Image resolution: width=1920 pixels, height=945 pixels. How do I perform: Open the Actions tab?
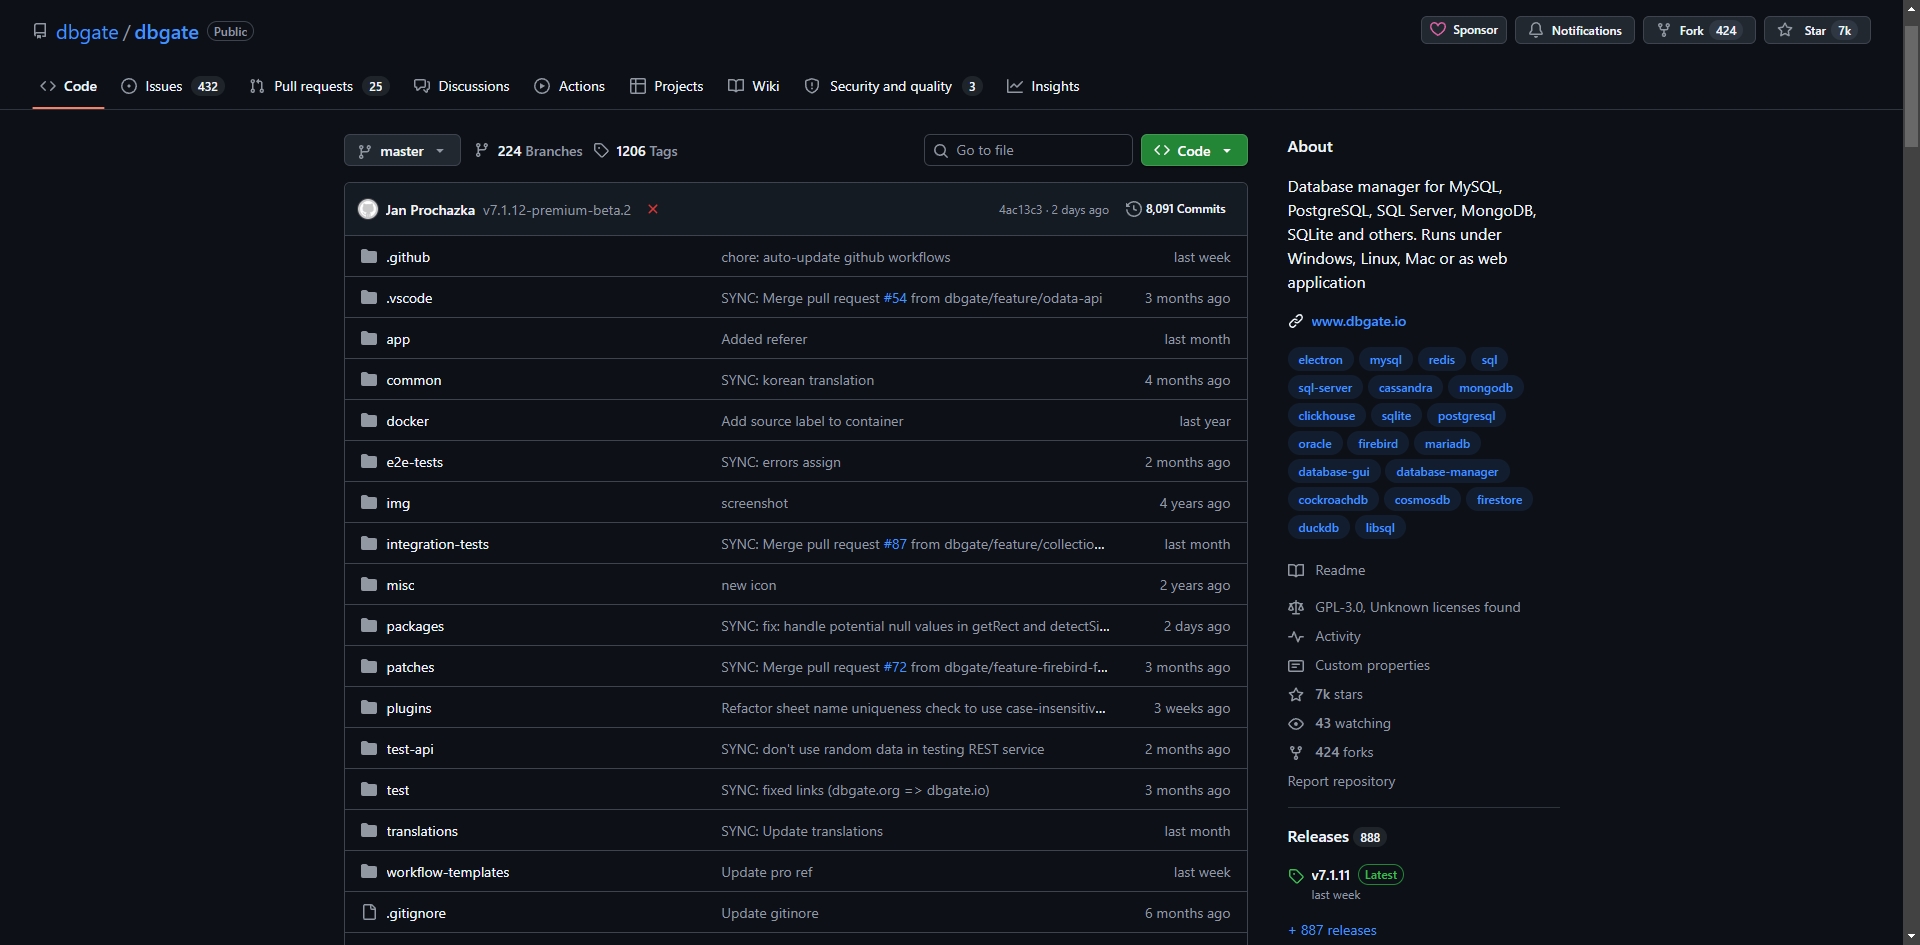570,86
